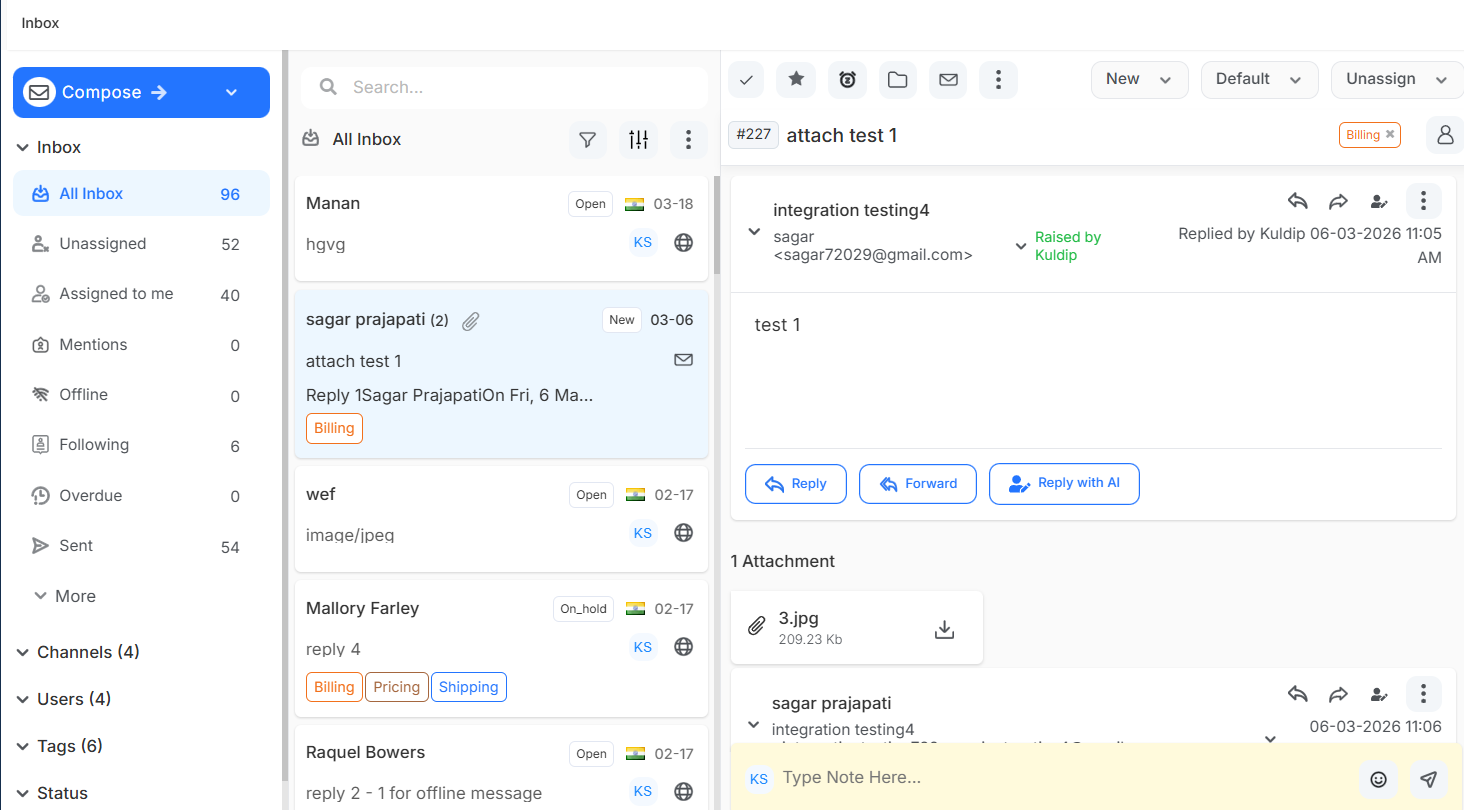Viewport: 1464px width, 810px height.
Task: Click the Search field in the ticket list
Action: click(505, 88)
